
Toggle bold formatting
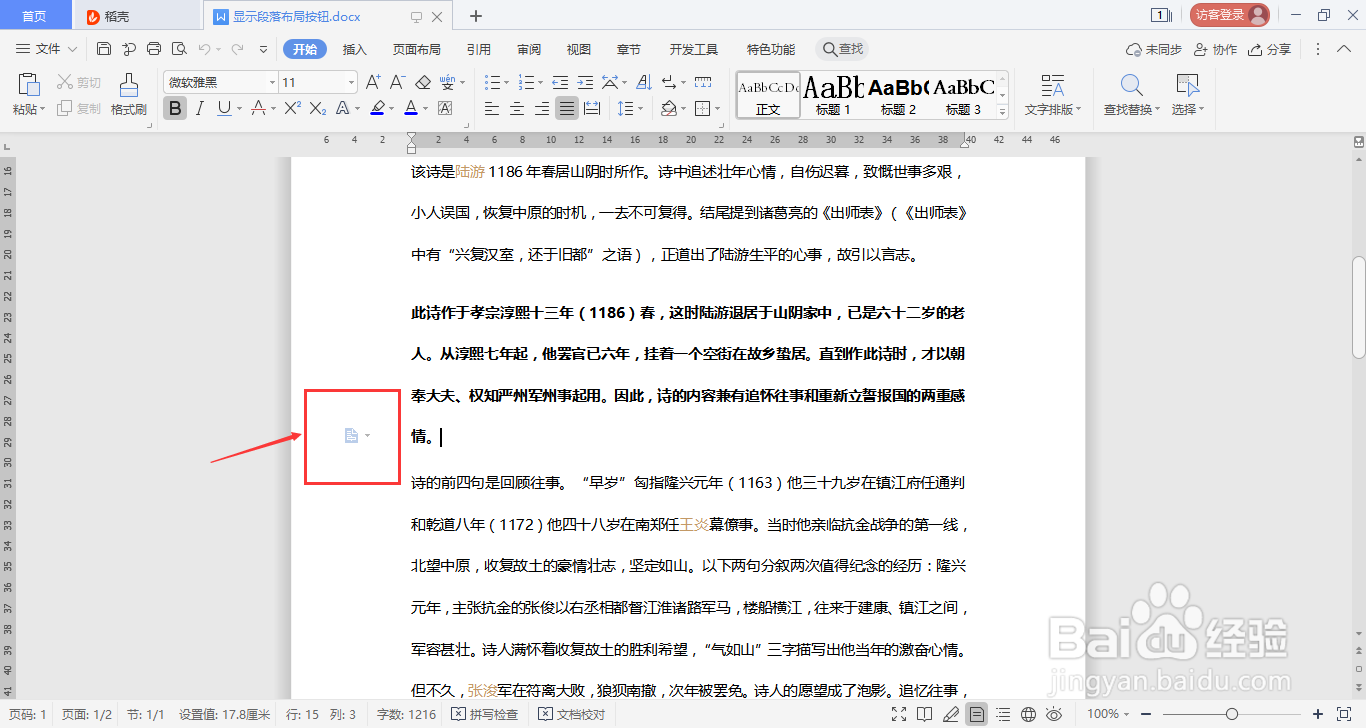tap(175, 107)
